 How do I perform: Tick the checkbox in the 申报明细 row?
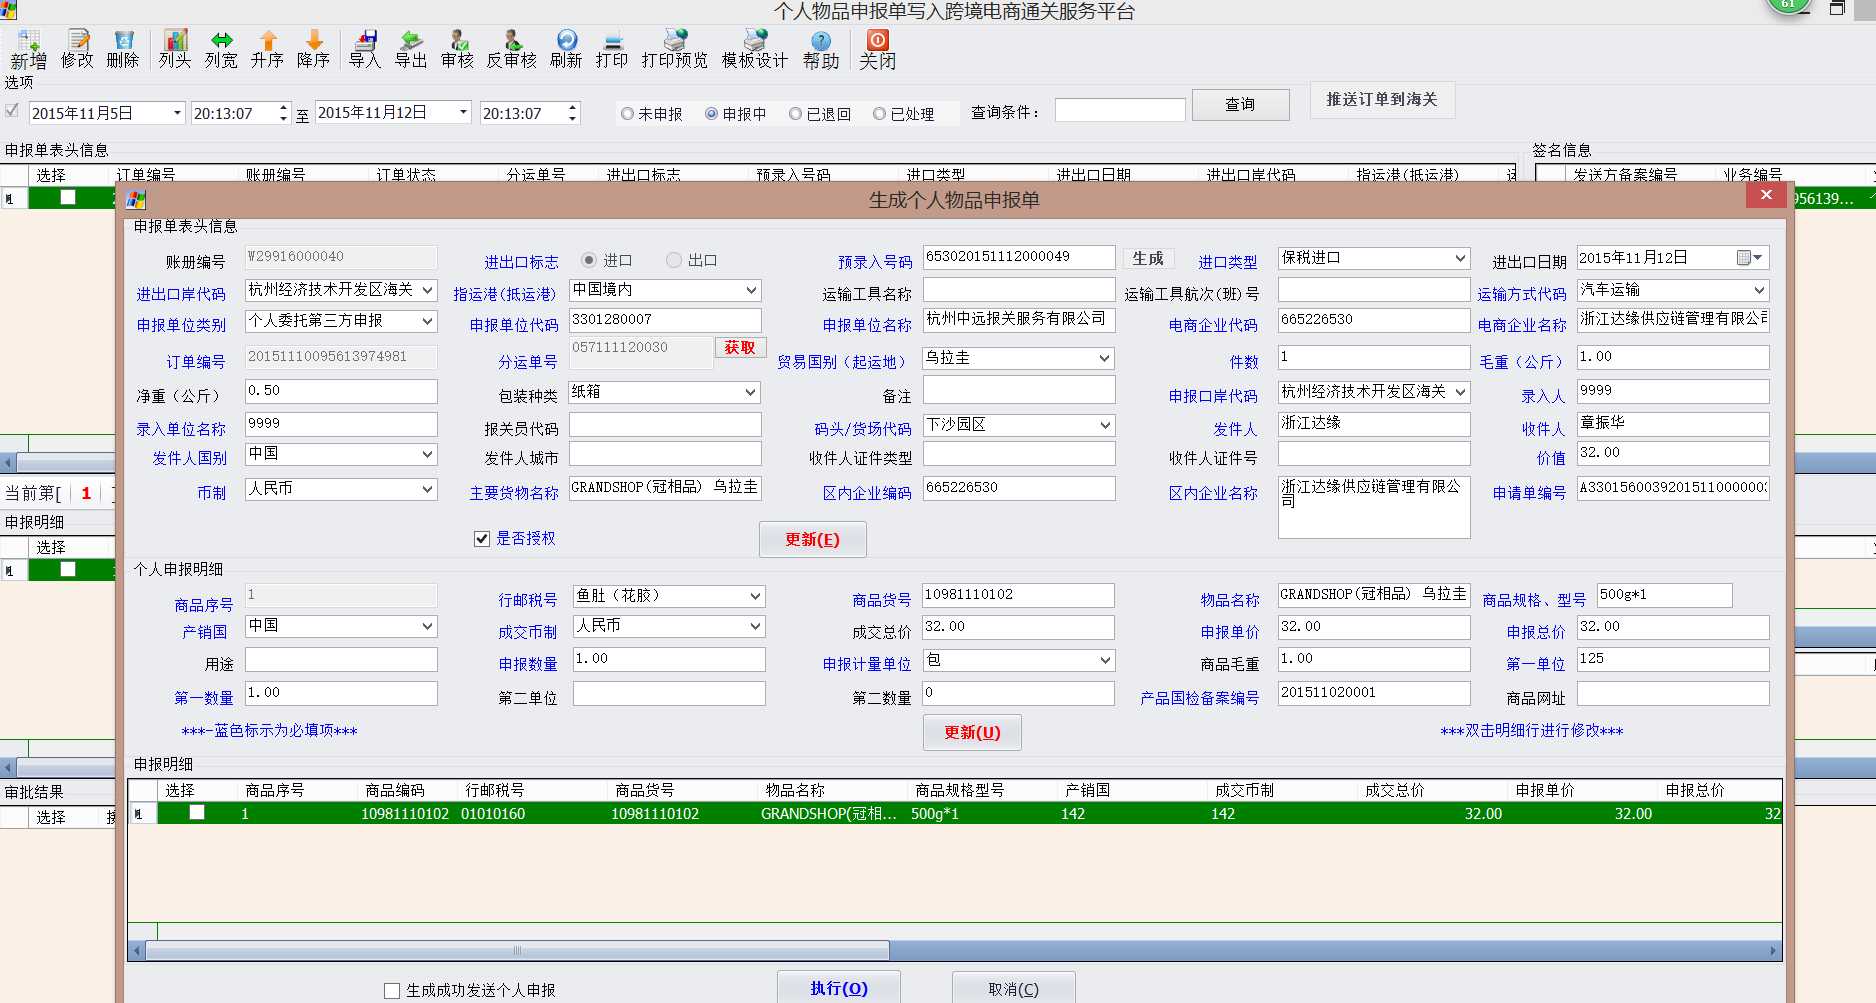[197, 812]
